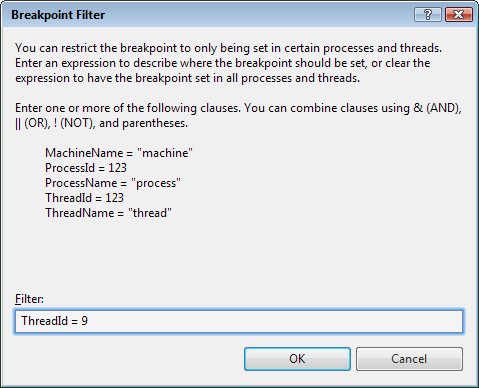
Task: Cancel the breakpoint filter dialog
Action: click(409, 359)
